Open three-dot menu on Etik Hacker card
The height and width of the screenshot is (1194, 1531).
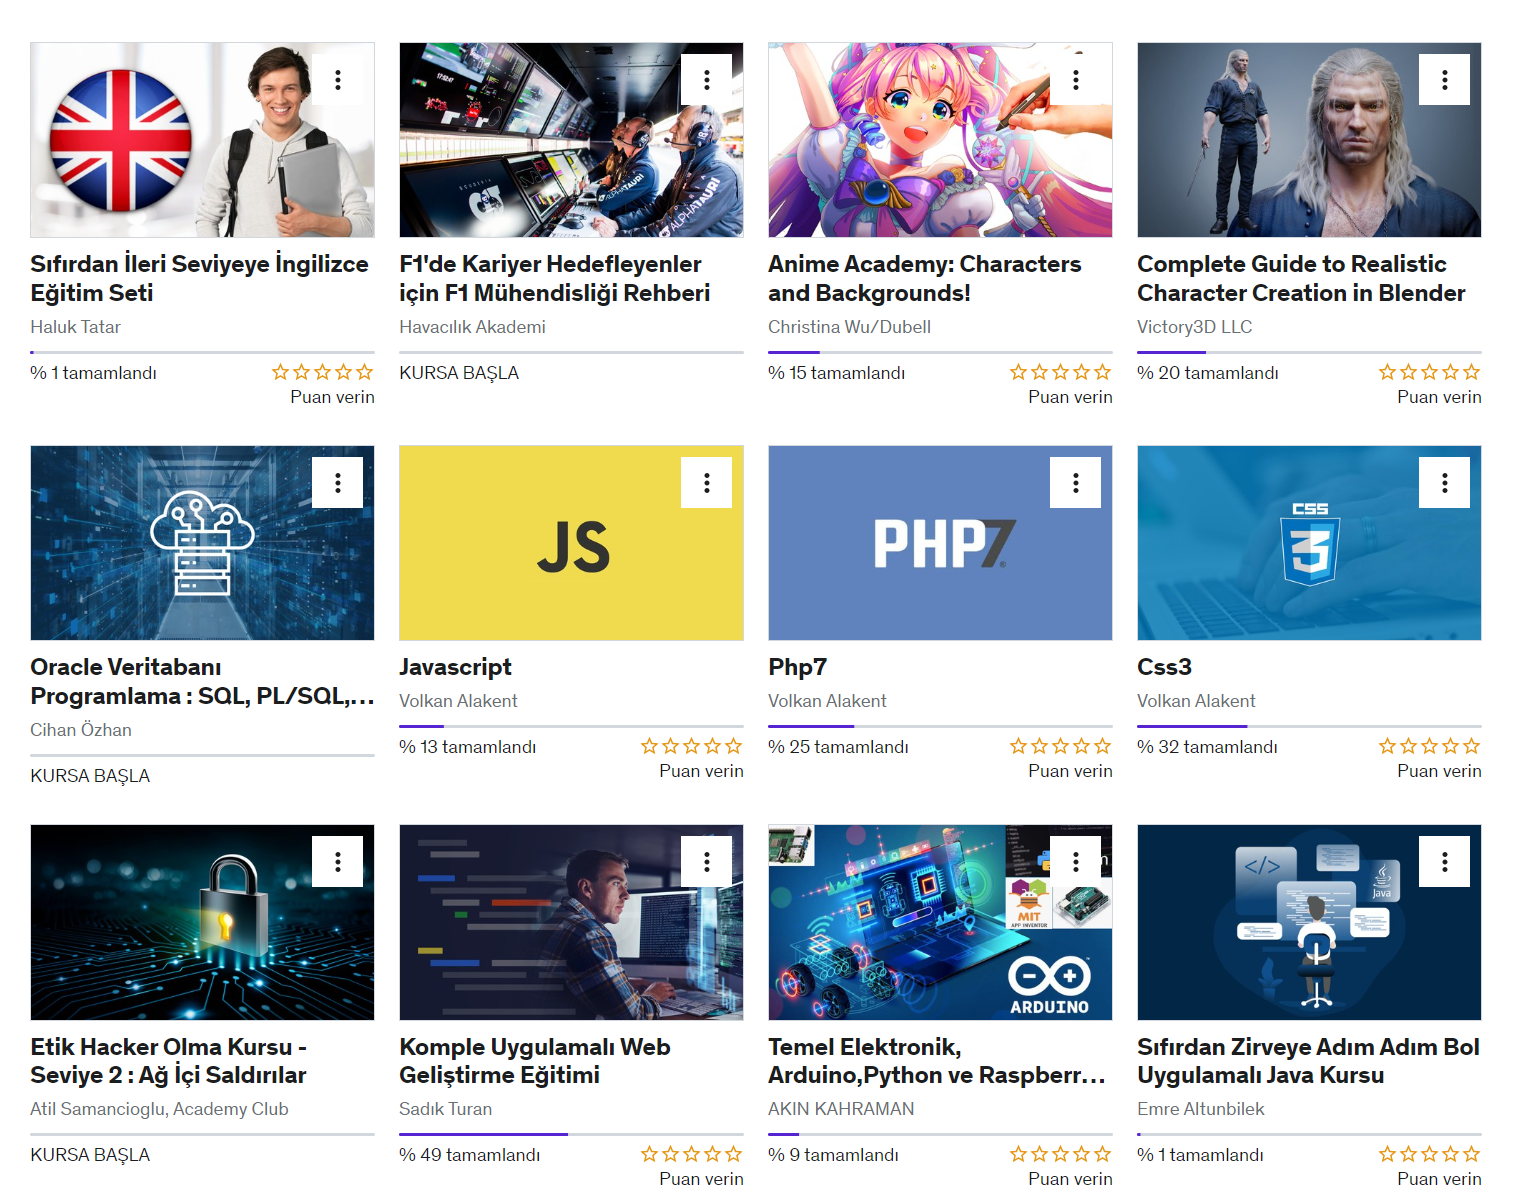pos(338,862)
